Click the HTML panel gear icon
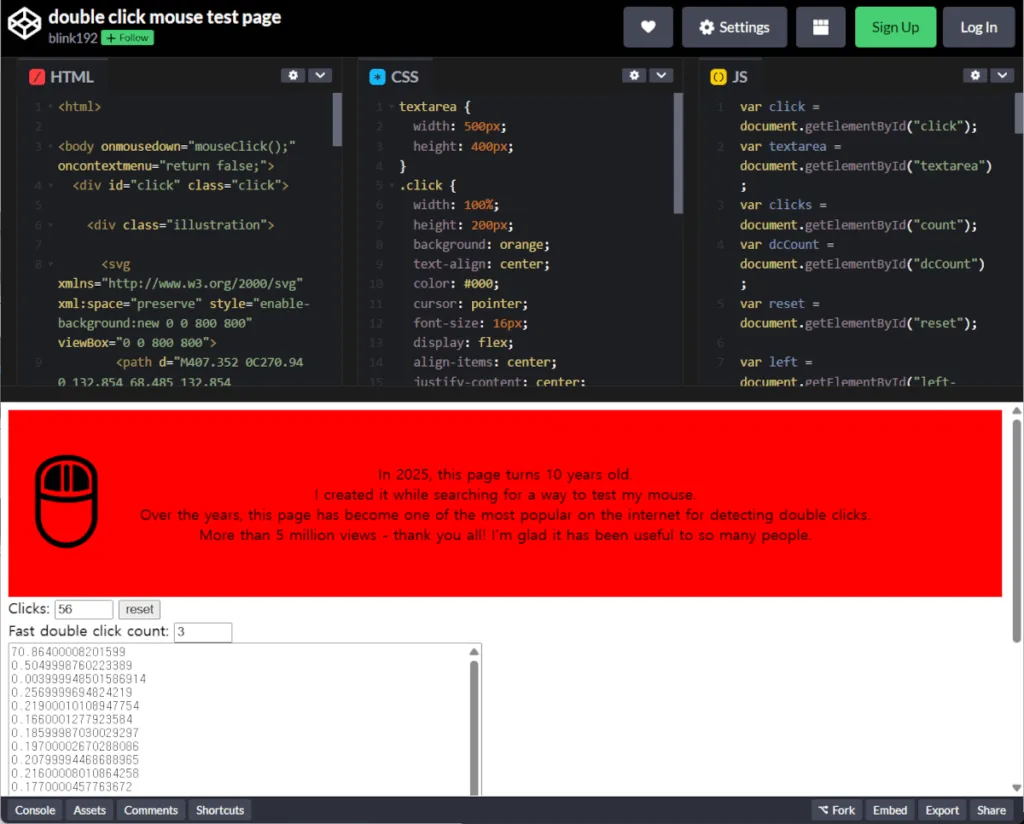Screen dimensions: 1024x824 (x=292, y=75)
